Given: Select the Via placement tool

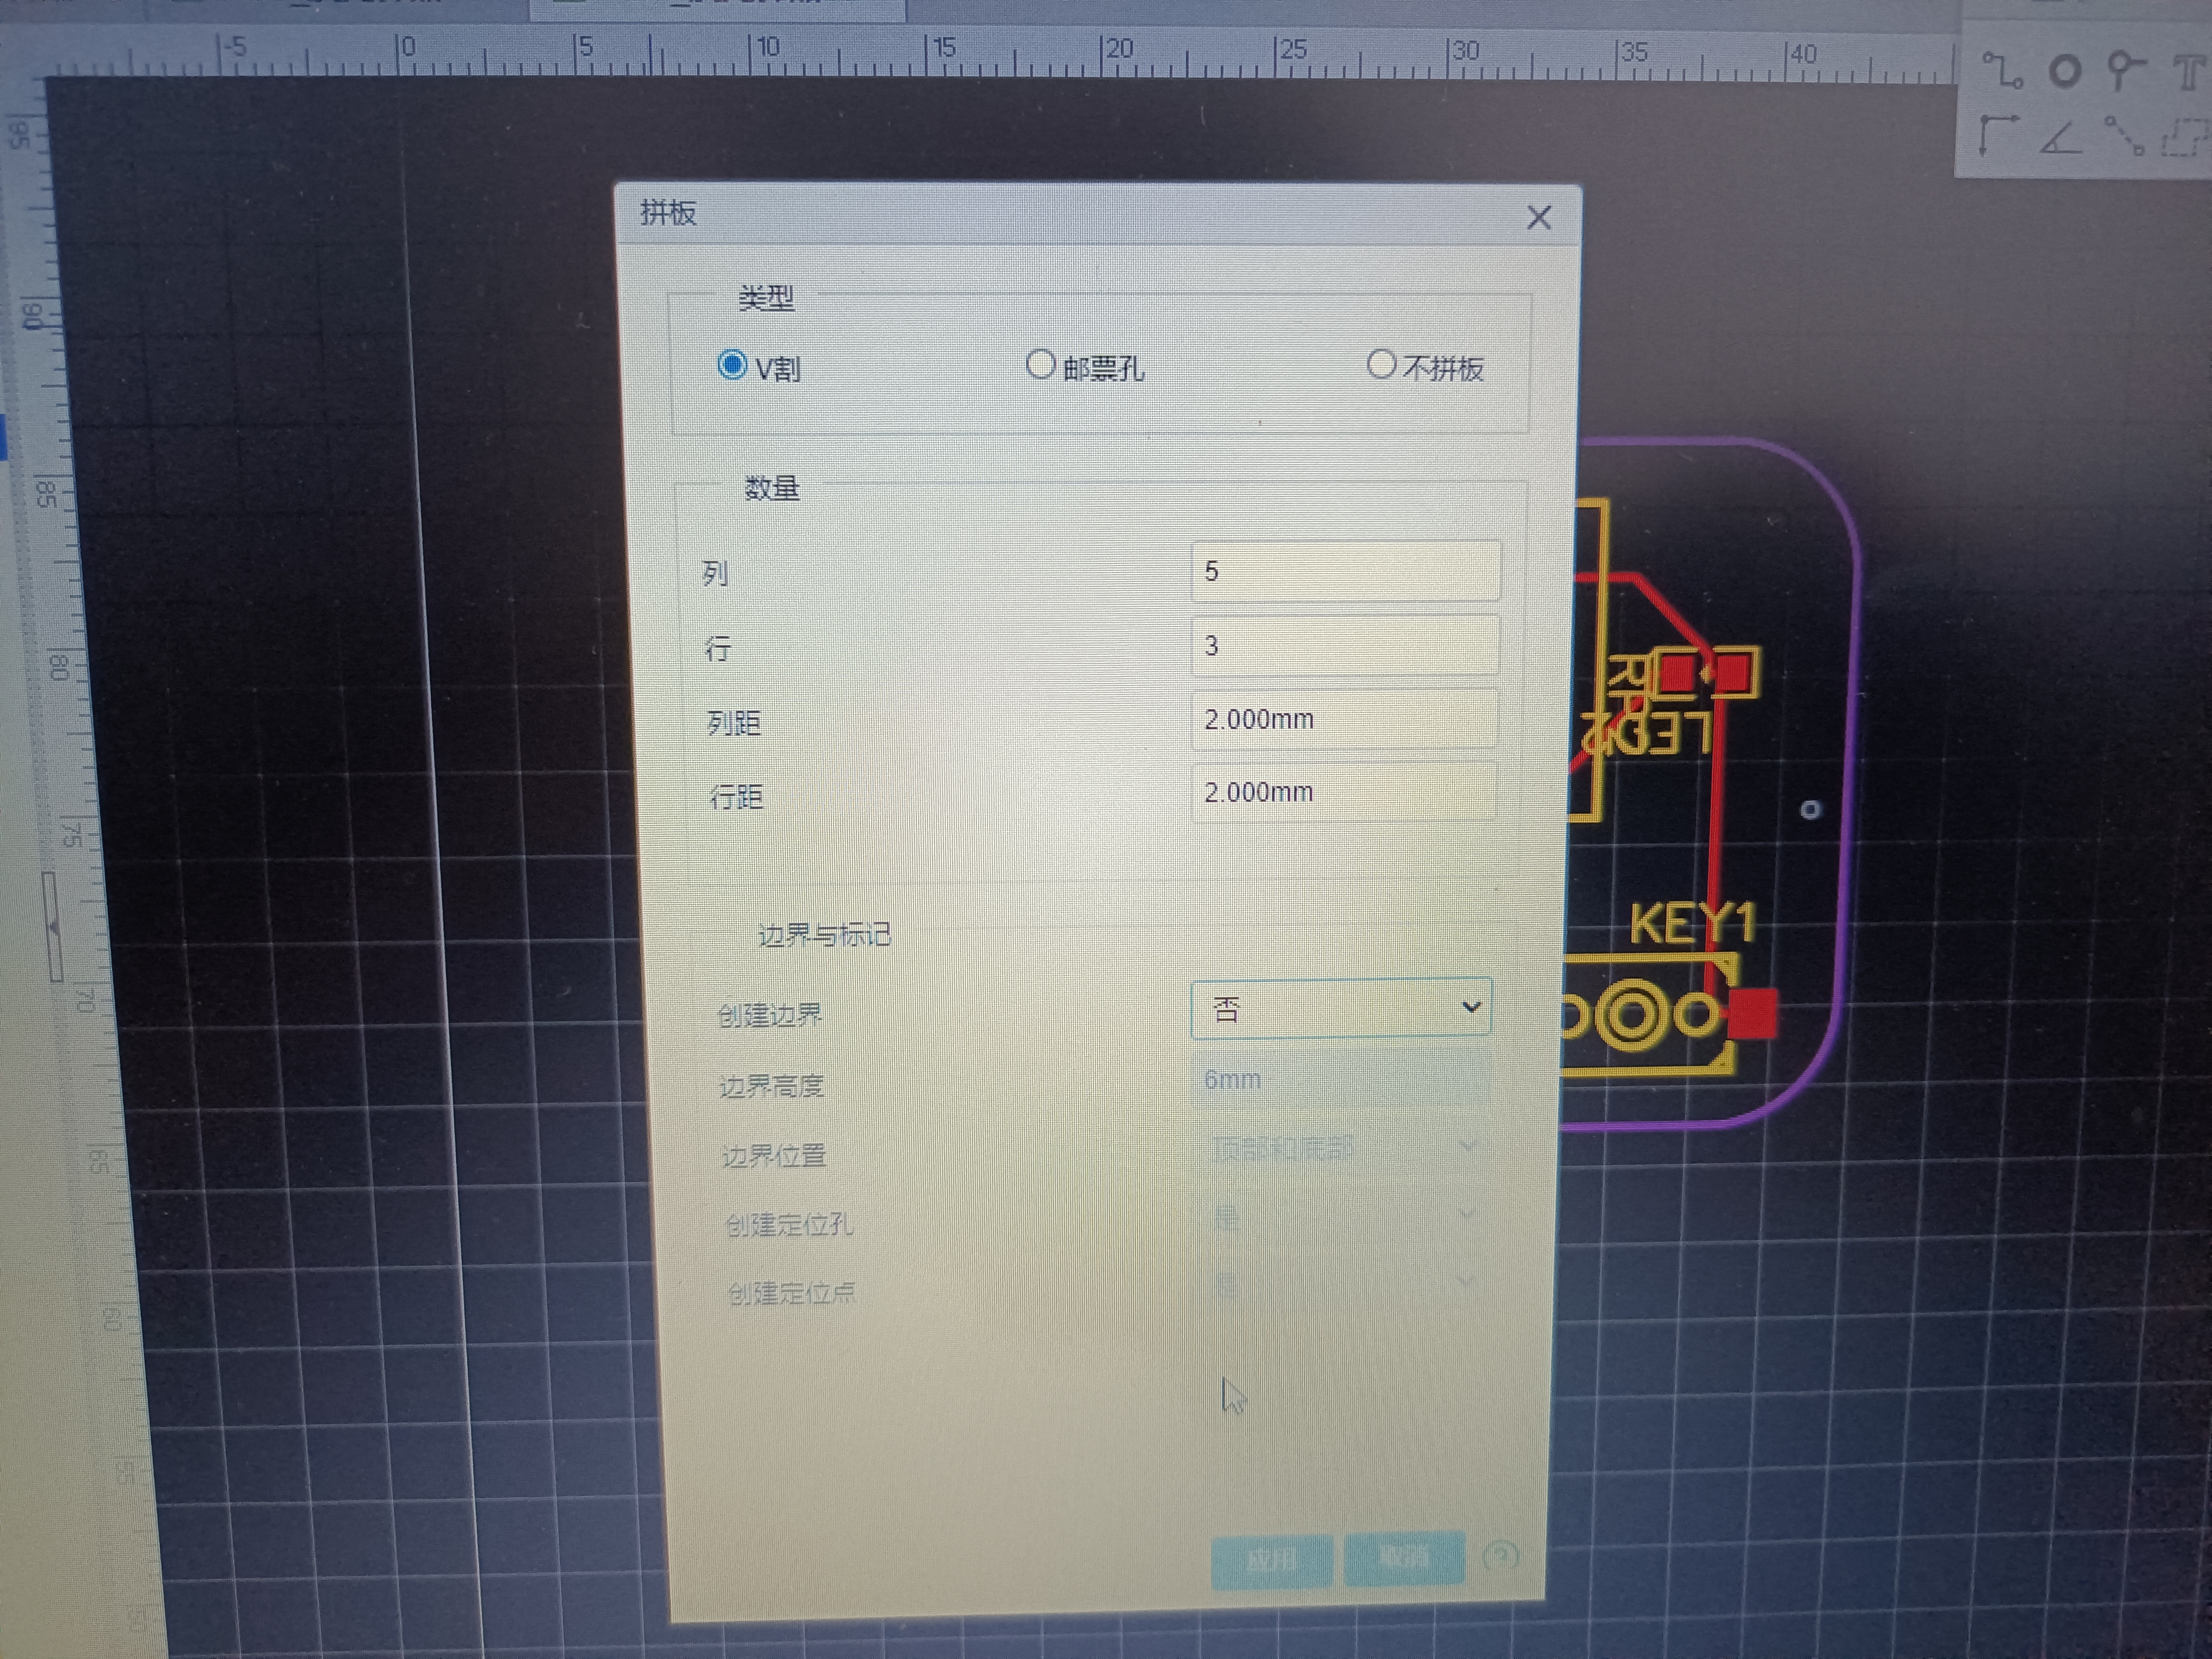Looking at the screenshot, I should pyautogui.click(x=2125, y=69).
